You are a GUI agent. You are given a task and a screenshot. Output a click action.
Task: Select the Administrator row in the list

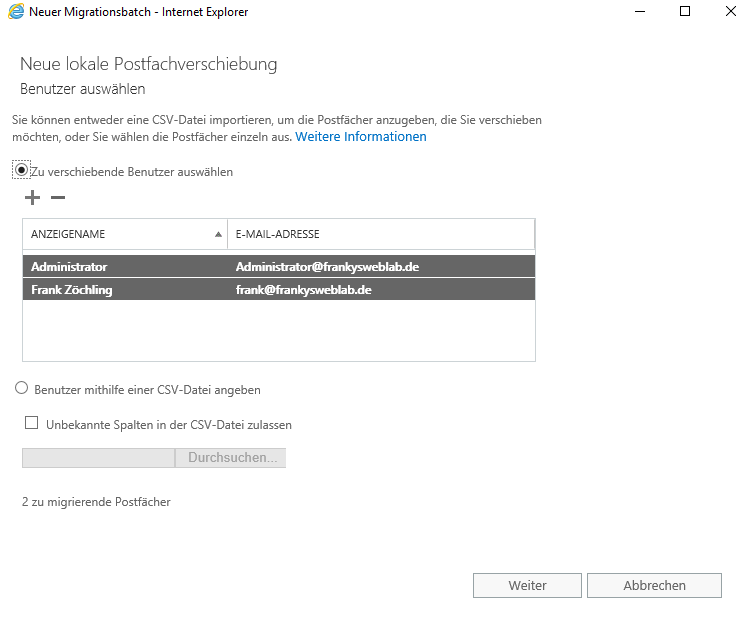(x=69, y=267)
